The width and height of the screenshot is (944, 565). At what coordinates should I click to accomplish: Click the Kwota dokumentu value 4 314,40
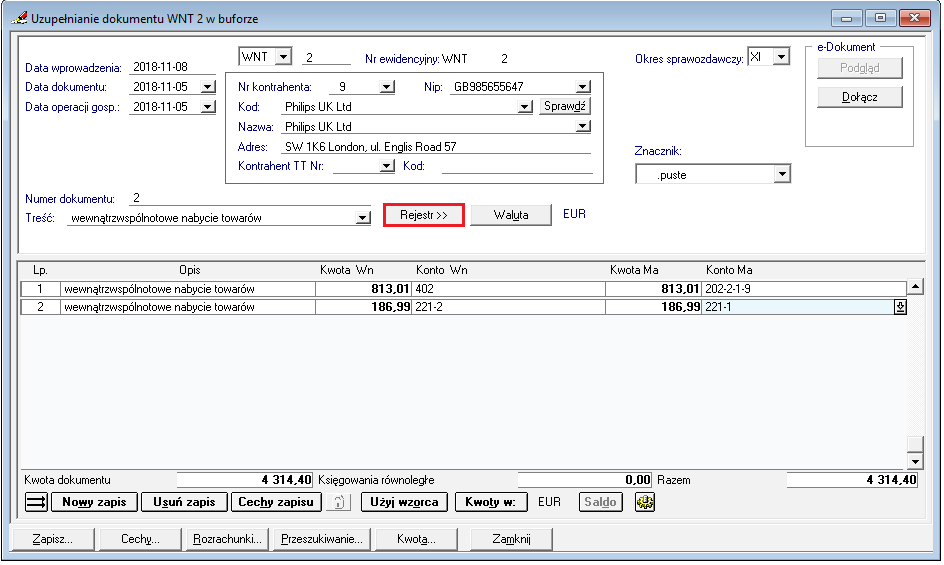(x=244, y=480)
